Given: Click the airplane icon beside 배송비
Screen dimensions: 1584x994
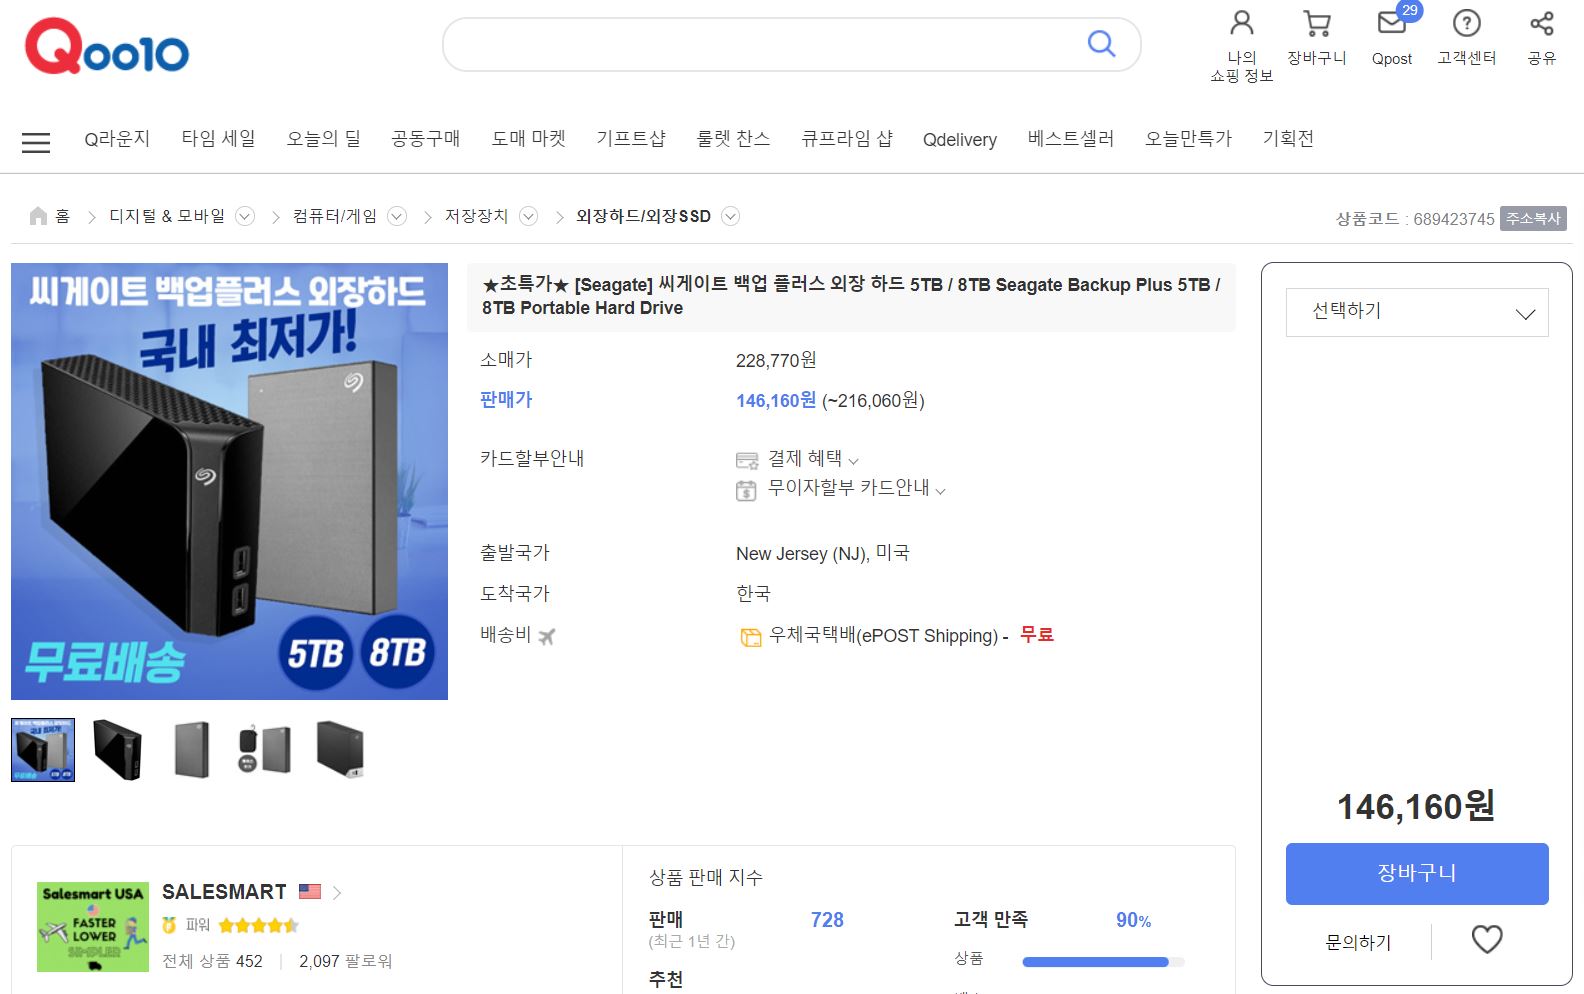Looking at the screenshot, I should 546,636.
